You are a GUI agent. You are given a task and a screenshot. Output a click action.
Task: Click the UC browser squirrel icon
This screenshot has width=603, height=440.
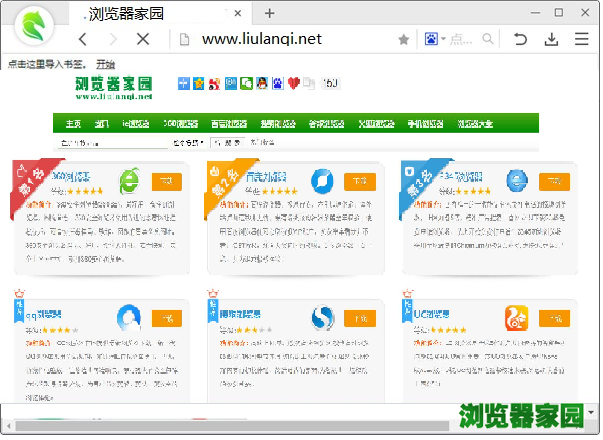[517, 318]
